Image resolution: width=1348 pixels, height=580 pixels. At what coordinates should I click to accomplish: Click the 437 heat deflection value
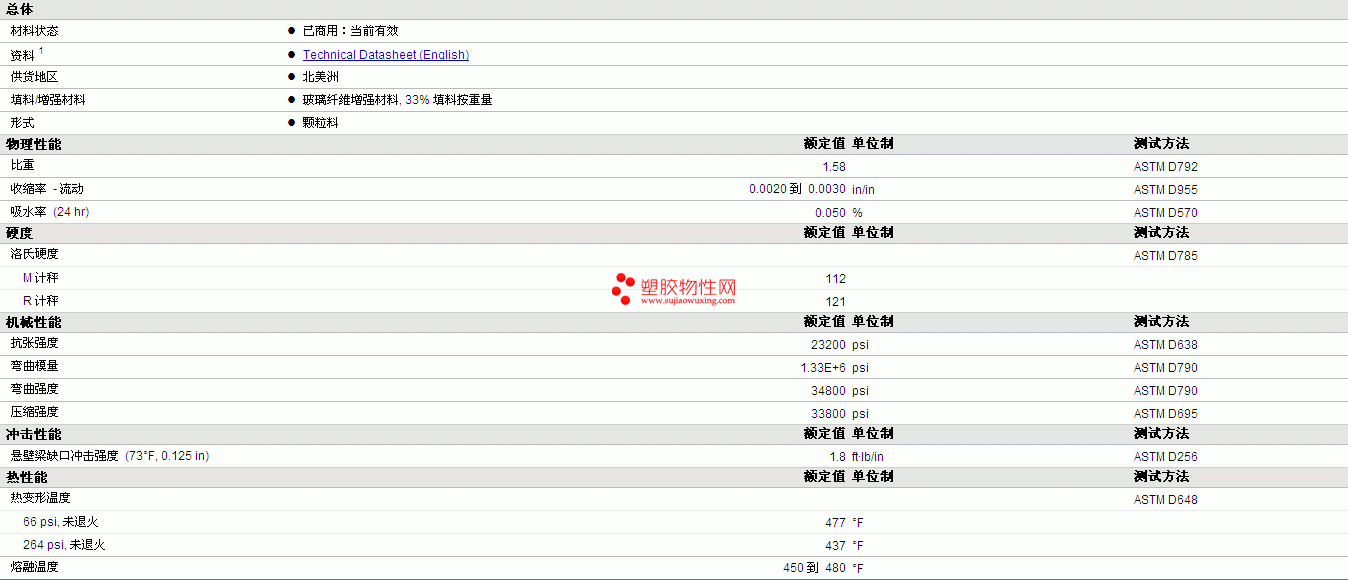point(836,546)
